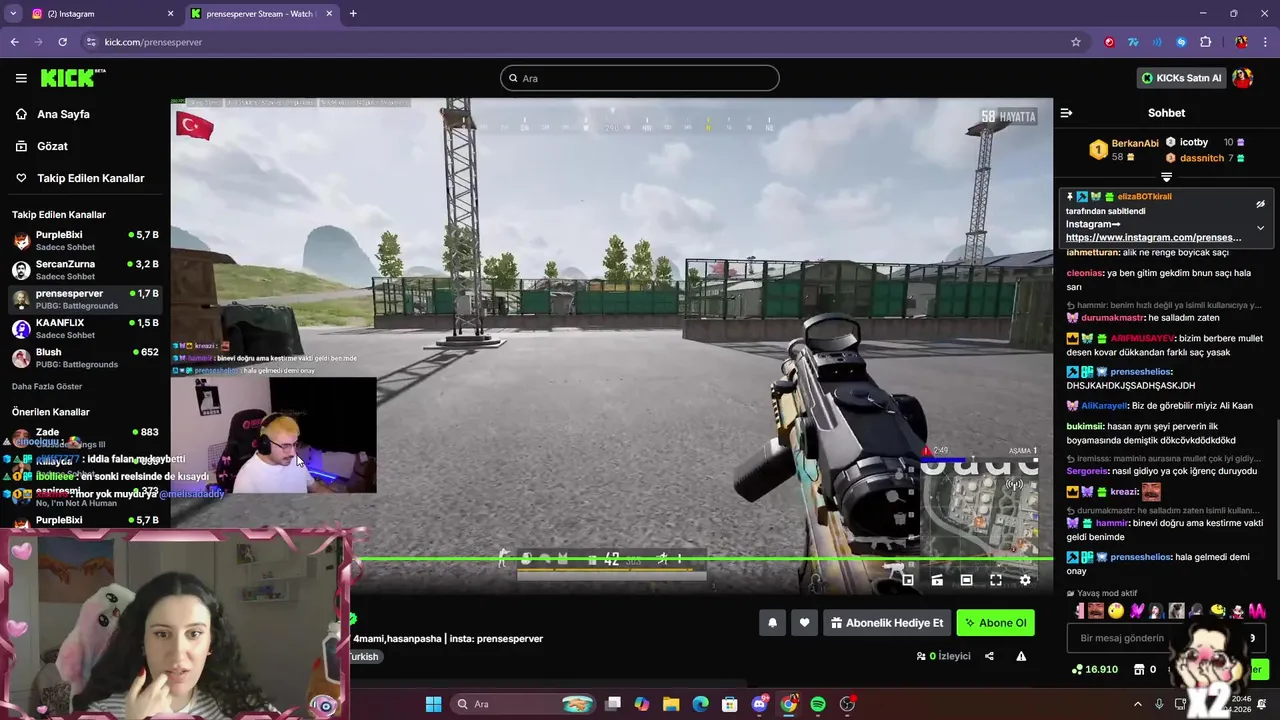Open Discord from taskbar
The width and height of the screenshot is (1280, 720).
(760, 704)
